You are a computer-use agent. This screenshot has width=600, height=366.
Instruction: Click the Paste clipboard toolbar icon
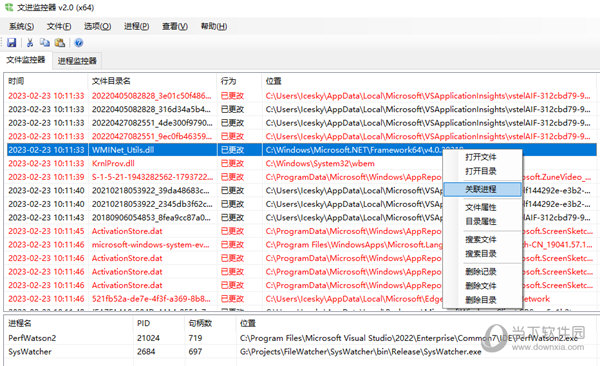60,42
